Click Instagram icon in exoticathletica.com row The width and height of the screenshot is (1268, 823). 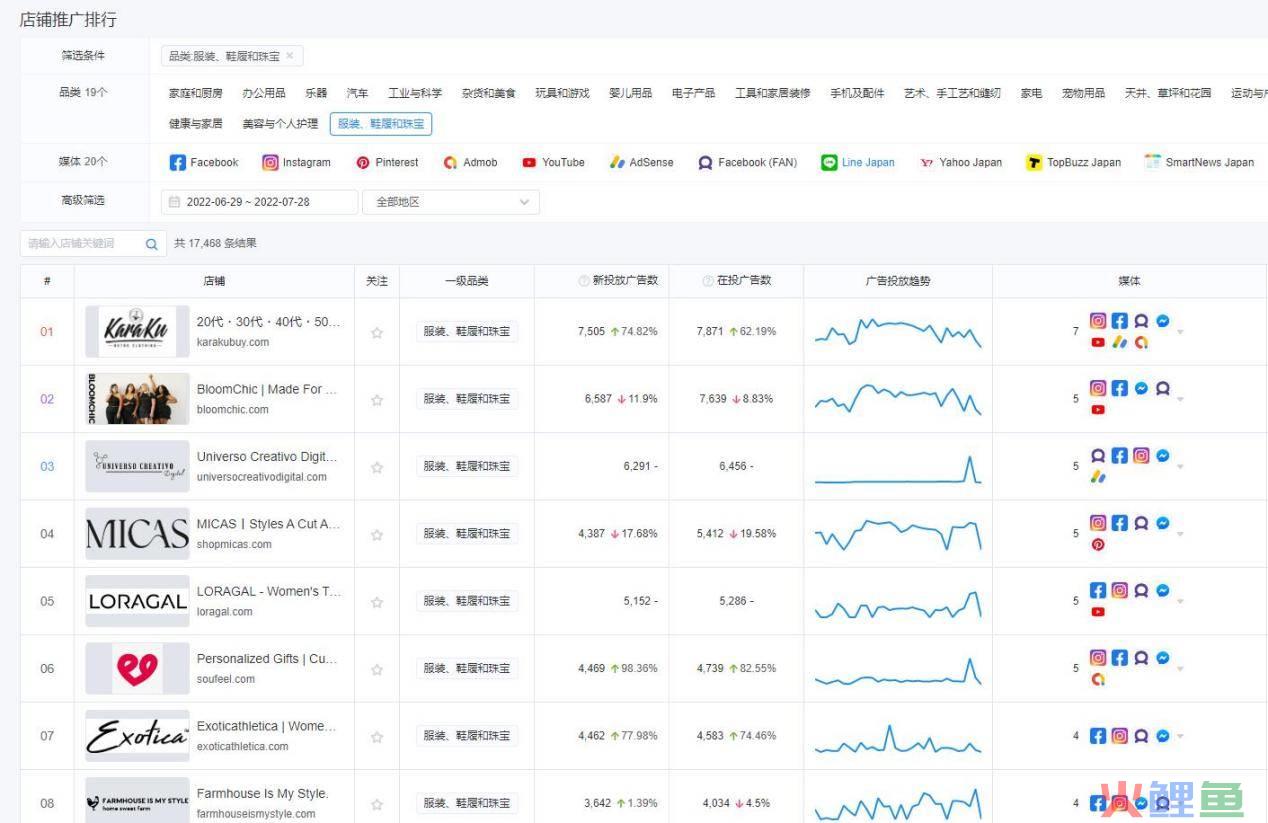coord(1120,736)
